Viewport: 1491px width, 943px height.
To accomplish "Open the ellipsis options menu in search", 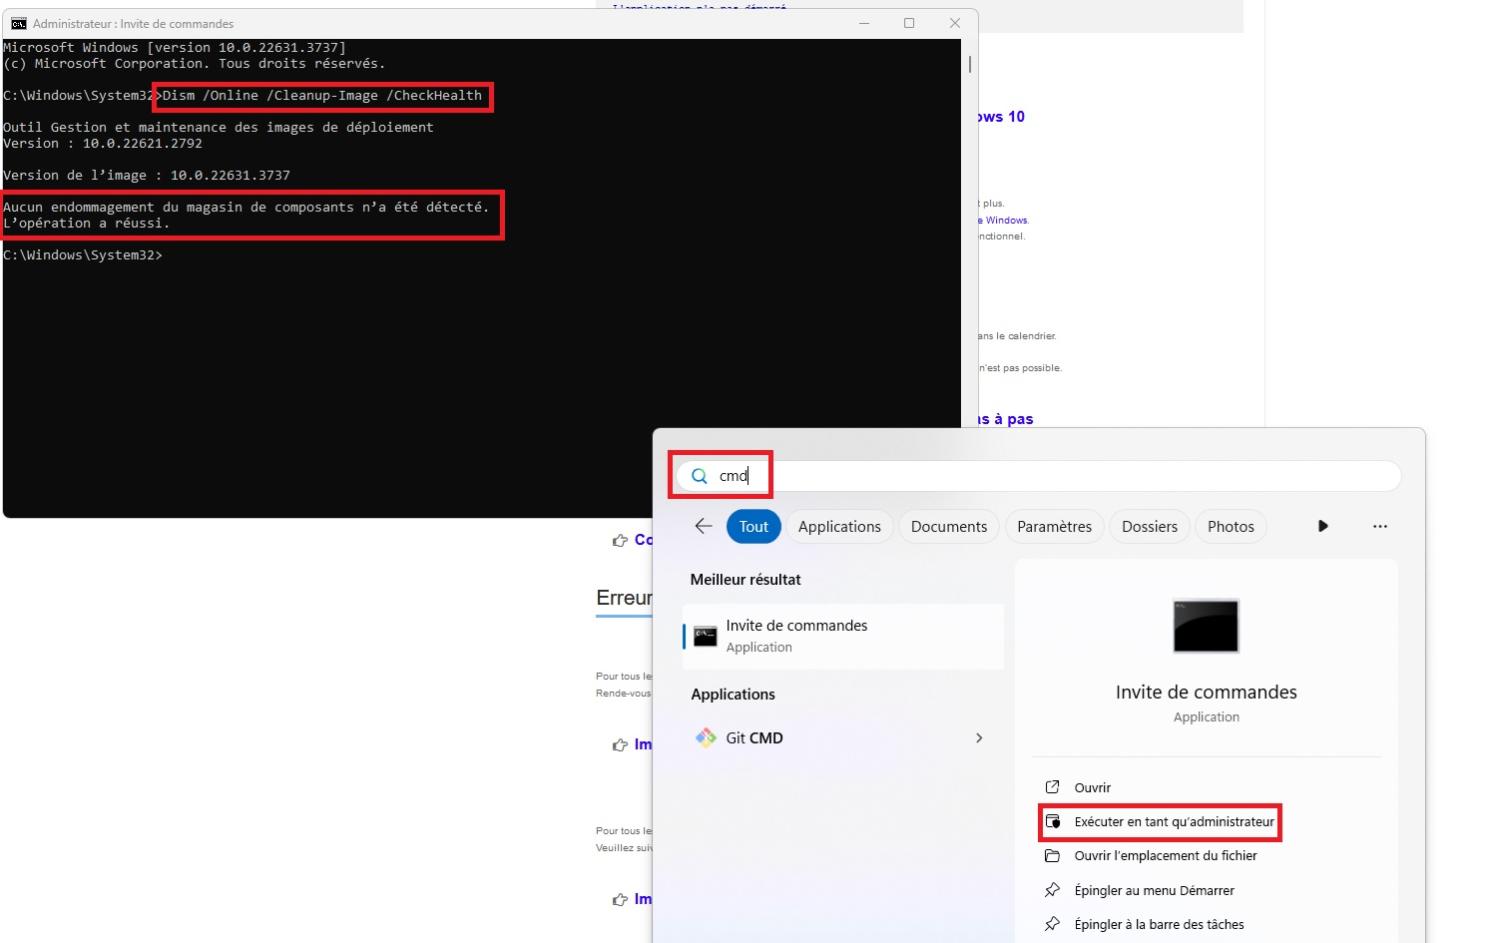I will coord(1381,526).
